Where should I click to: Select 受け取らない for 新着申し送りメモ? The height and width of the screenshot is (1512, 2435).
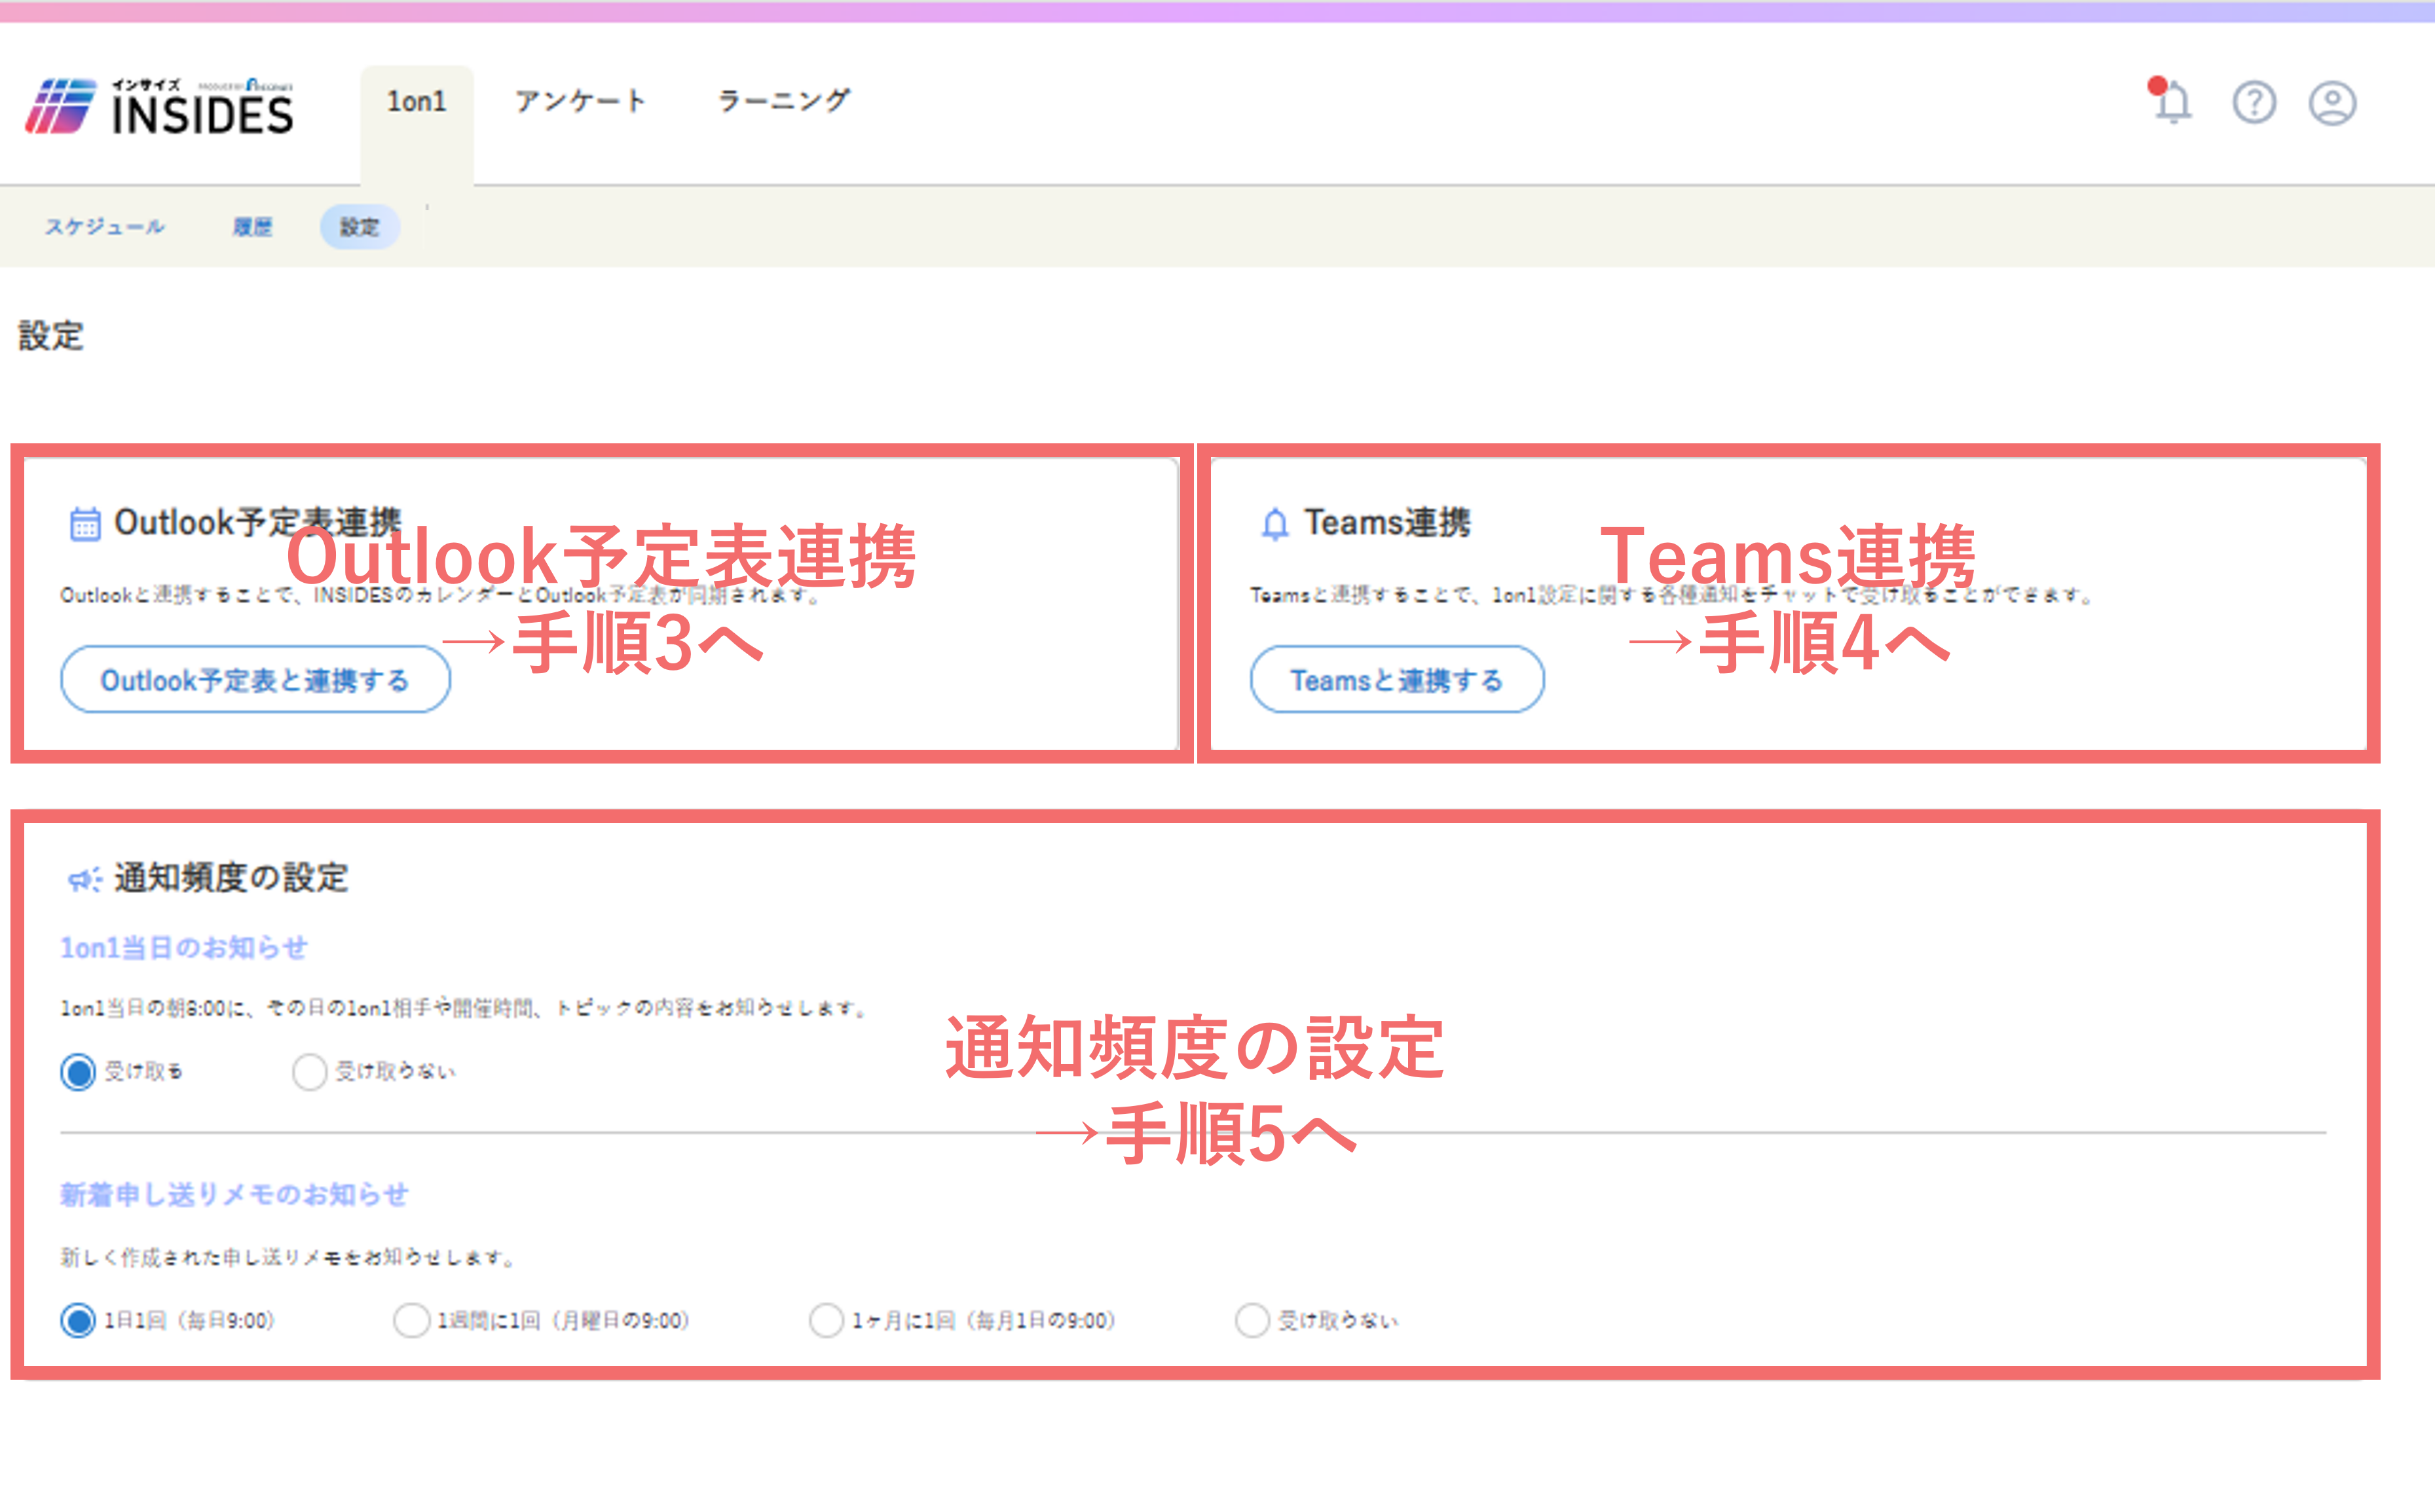tap(1252, 1321)
